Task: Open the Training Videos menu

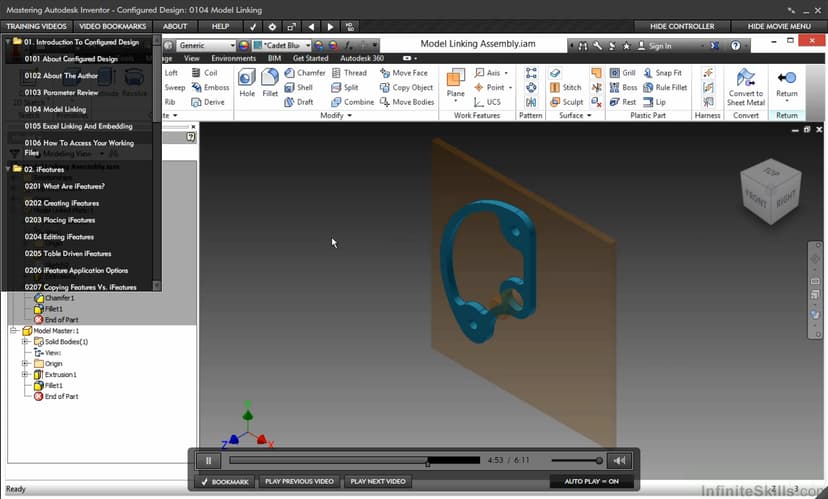Action: [x=36, y=26]
